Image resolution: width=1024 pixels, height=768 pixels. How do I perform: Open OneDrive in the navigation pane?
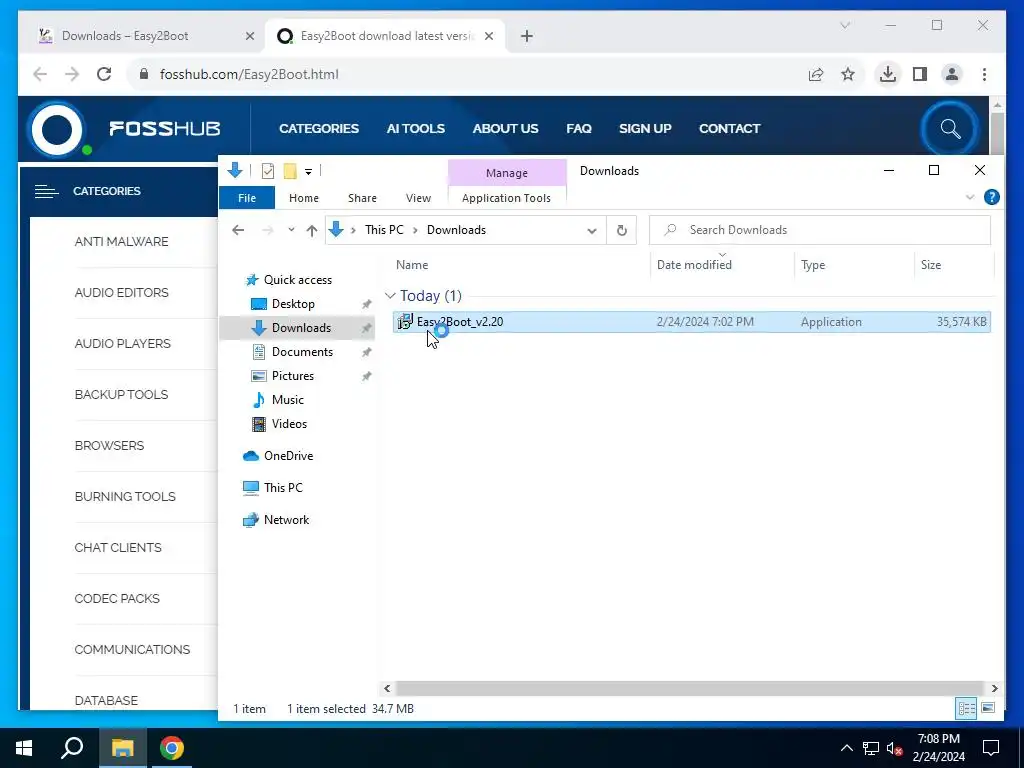[x=288, y=456]
